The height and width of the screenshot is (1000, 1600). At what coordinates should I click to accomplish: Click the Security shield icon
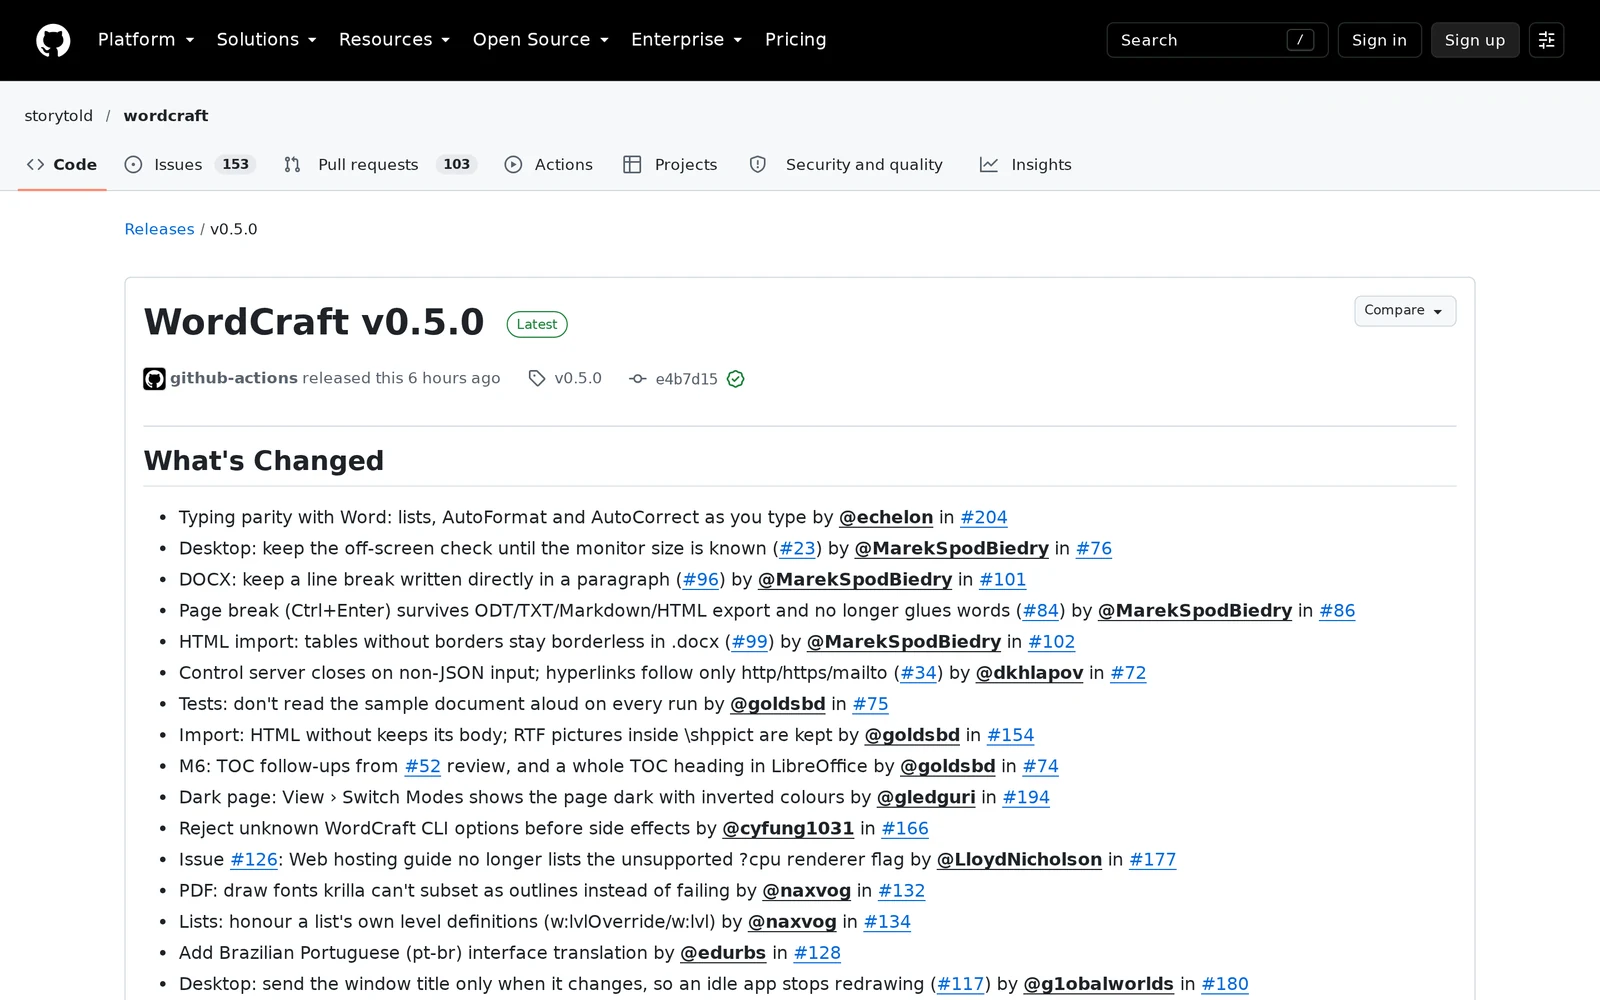(758, 165)
